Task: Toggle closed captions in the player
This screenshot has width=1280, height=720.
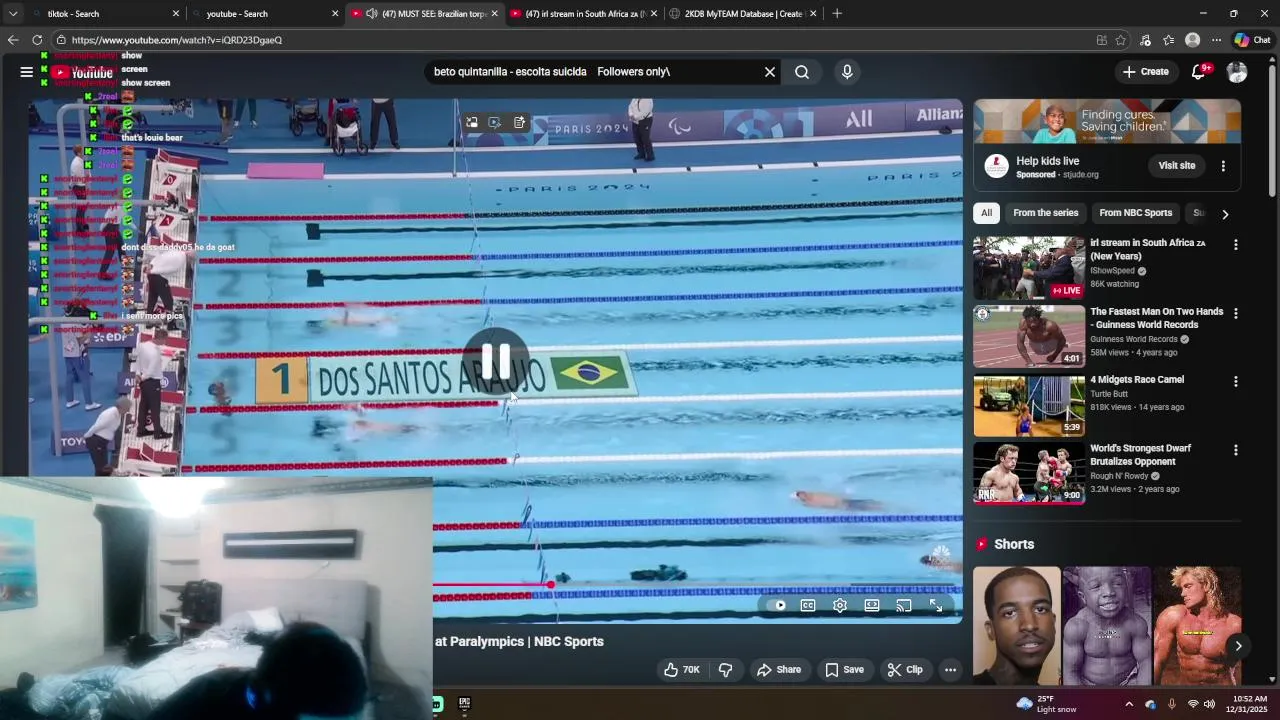Action: [808, 605]
